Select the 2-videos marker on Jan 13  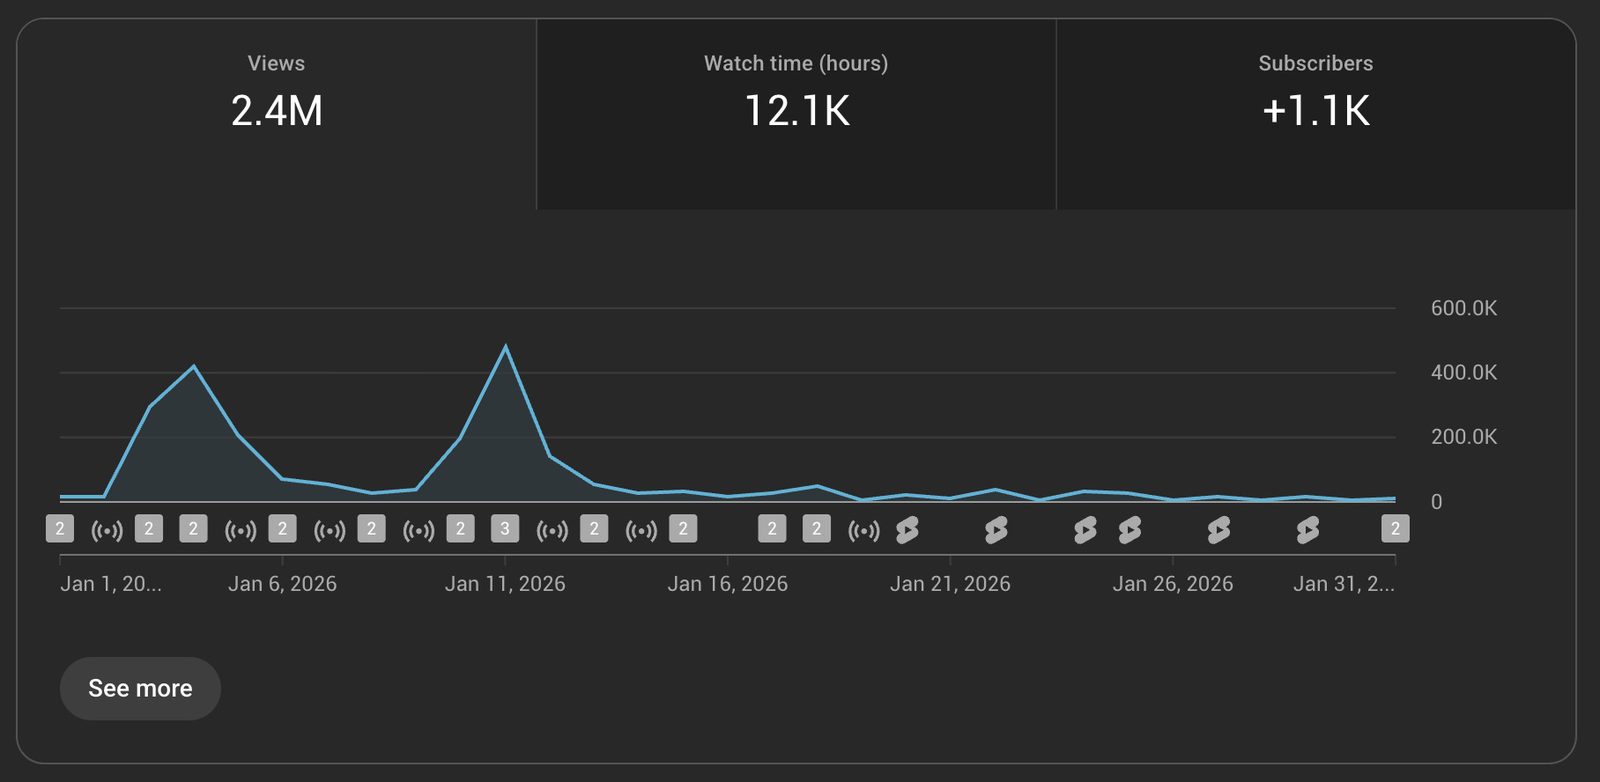594,529
